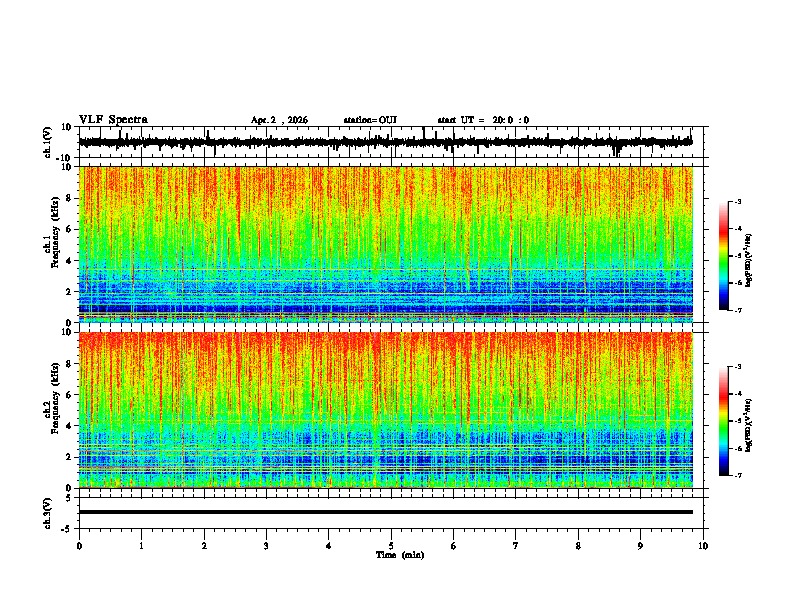This screenshot has width=792, height=612.
Task: Click the flat ch.3 voltage trace line
Action: (386, 512)
